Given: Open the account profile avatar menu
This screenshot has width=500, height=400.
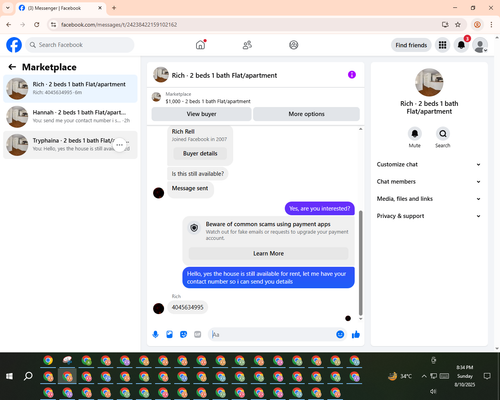Looking at the screenshot, I should point(480,45).
